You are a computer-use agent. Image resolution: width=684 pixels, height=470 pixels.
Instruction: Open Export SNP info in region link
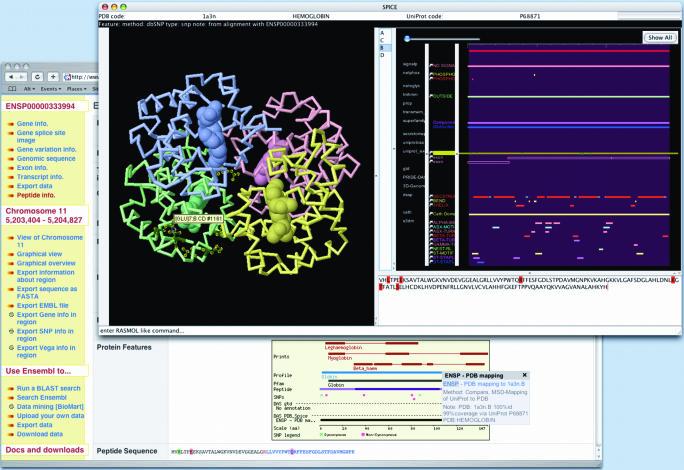tap(45, 335)
